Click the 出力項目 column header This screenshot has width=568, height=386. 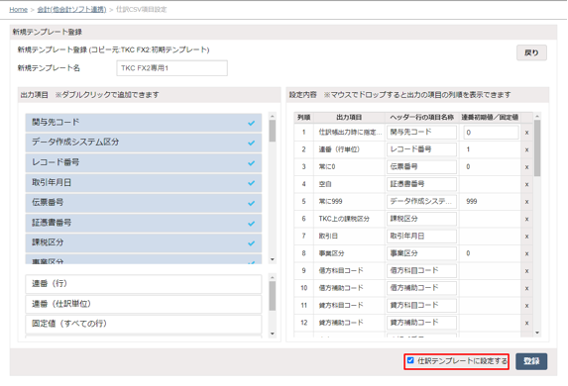point(349,117)
